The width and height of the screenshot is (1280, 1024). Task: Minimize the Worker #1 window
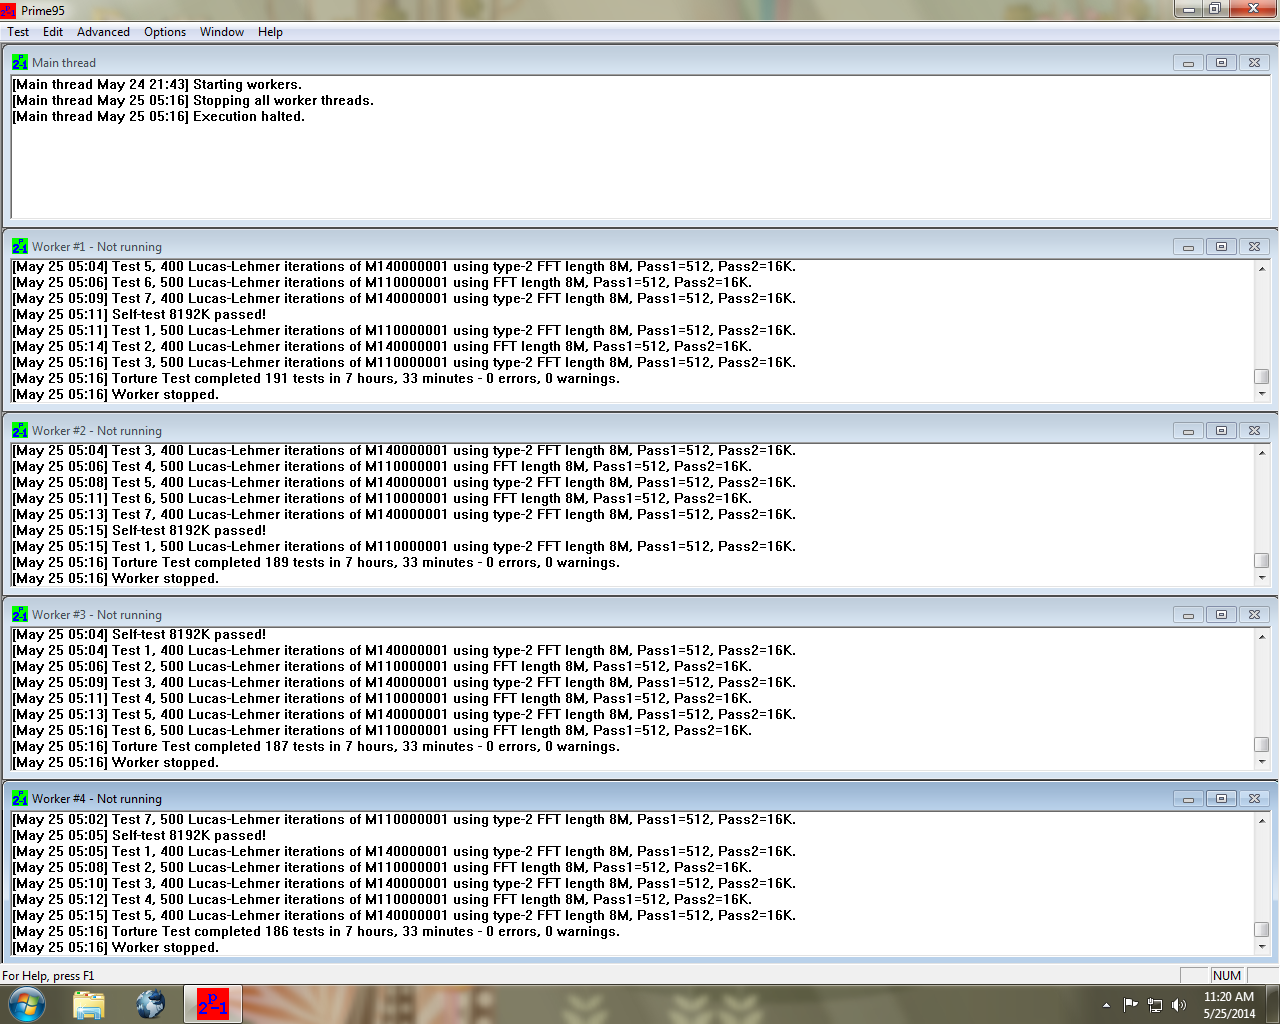(x=1188, y=246)
